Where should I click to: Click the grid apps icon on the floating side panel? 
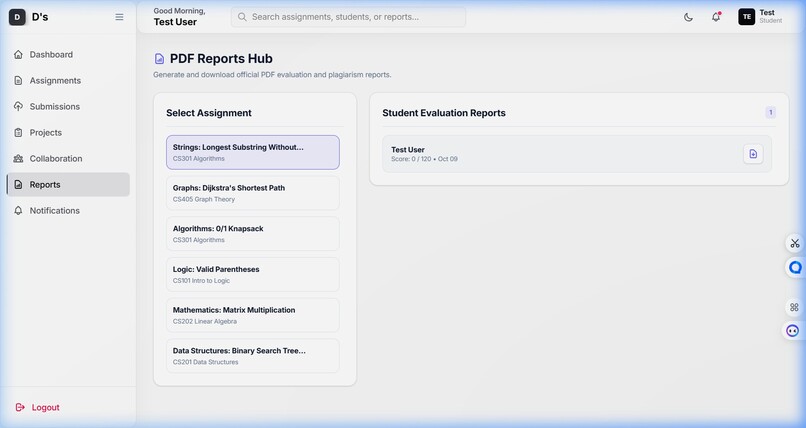click(x=794, y=307)
